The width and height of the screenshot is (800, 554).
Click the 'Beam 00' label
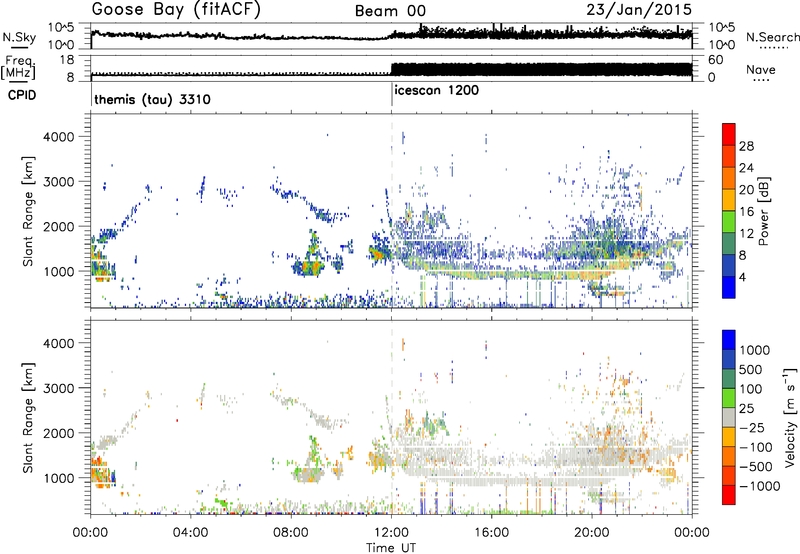click(390, 11)
